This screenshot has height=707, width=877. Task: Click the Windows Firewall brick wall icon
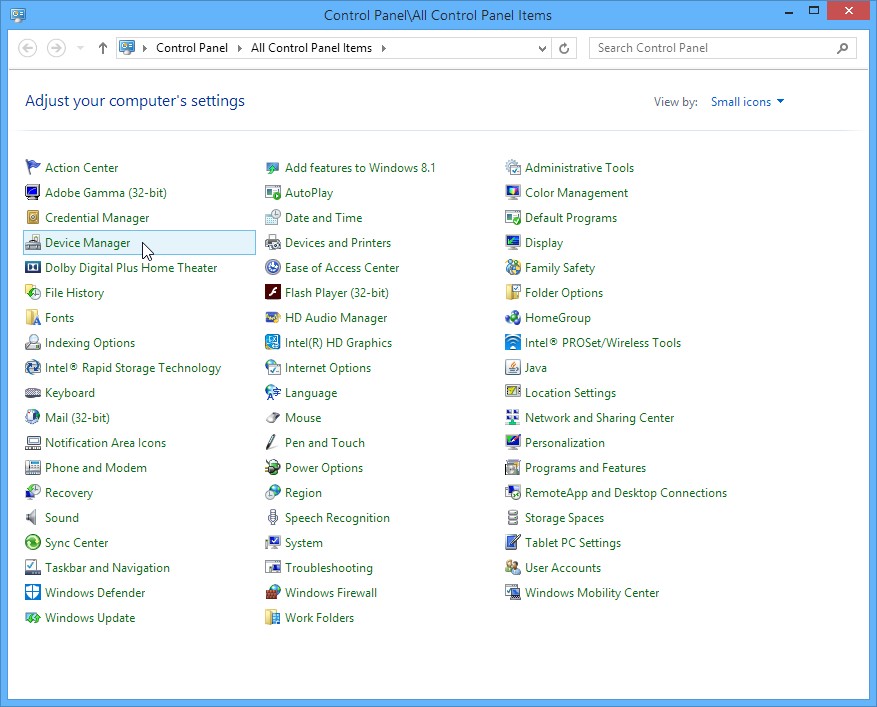(273, 592)
